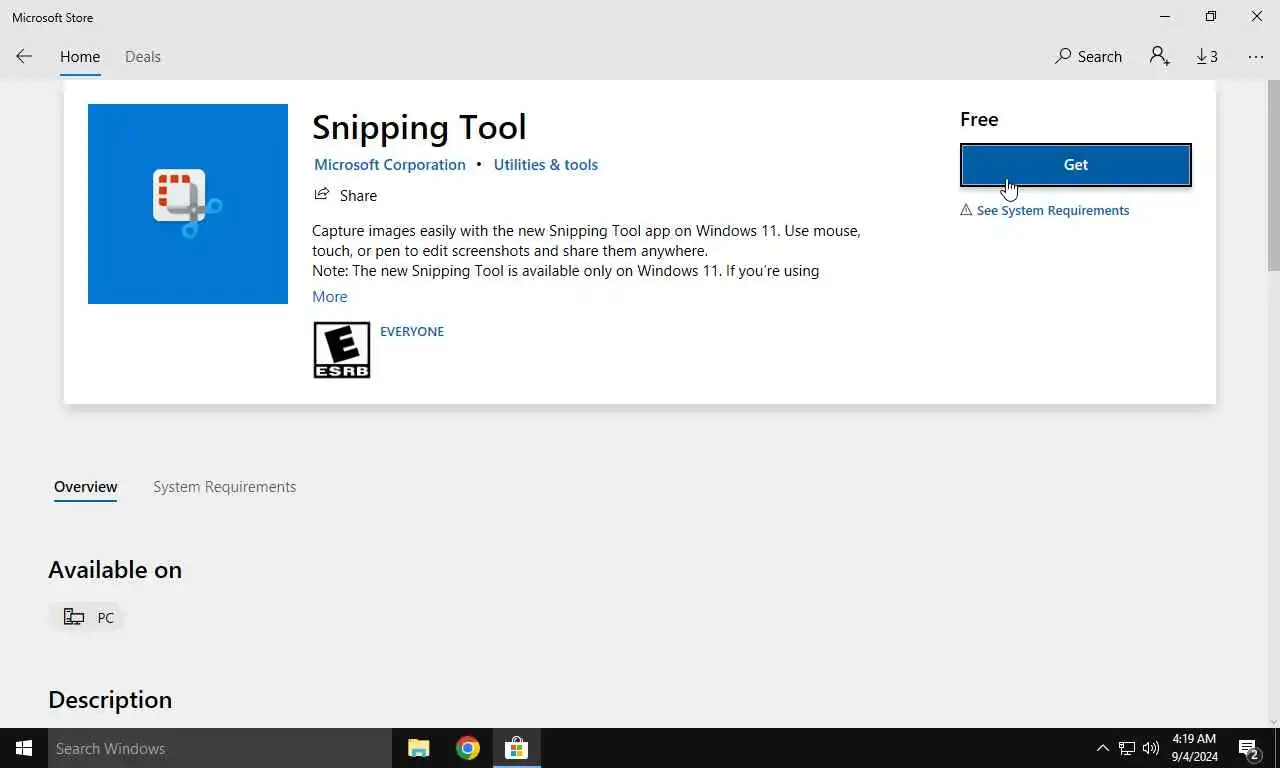Click the account sign-in icon
The height and width of the screenshot is (768, 1280).
click(1160, 56)
